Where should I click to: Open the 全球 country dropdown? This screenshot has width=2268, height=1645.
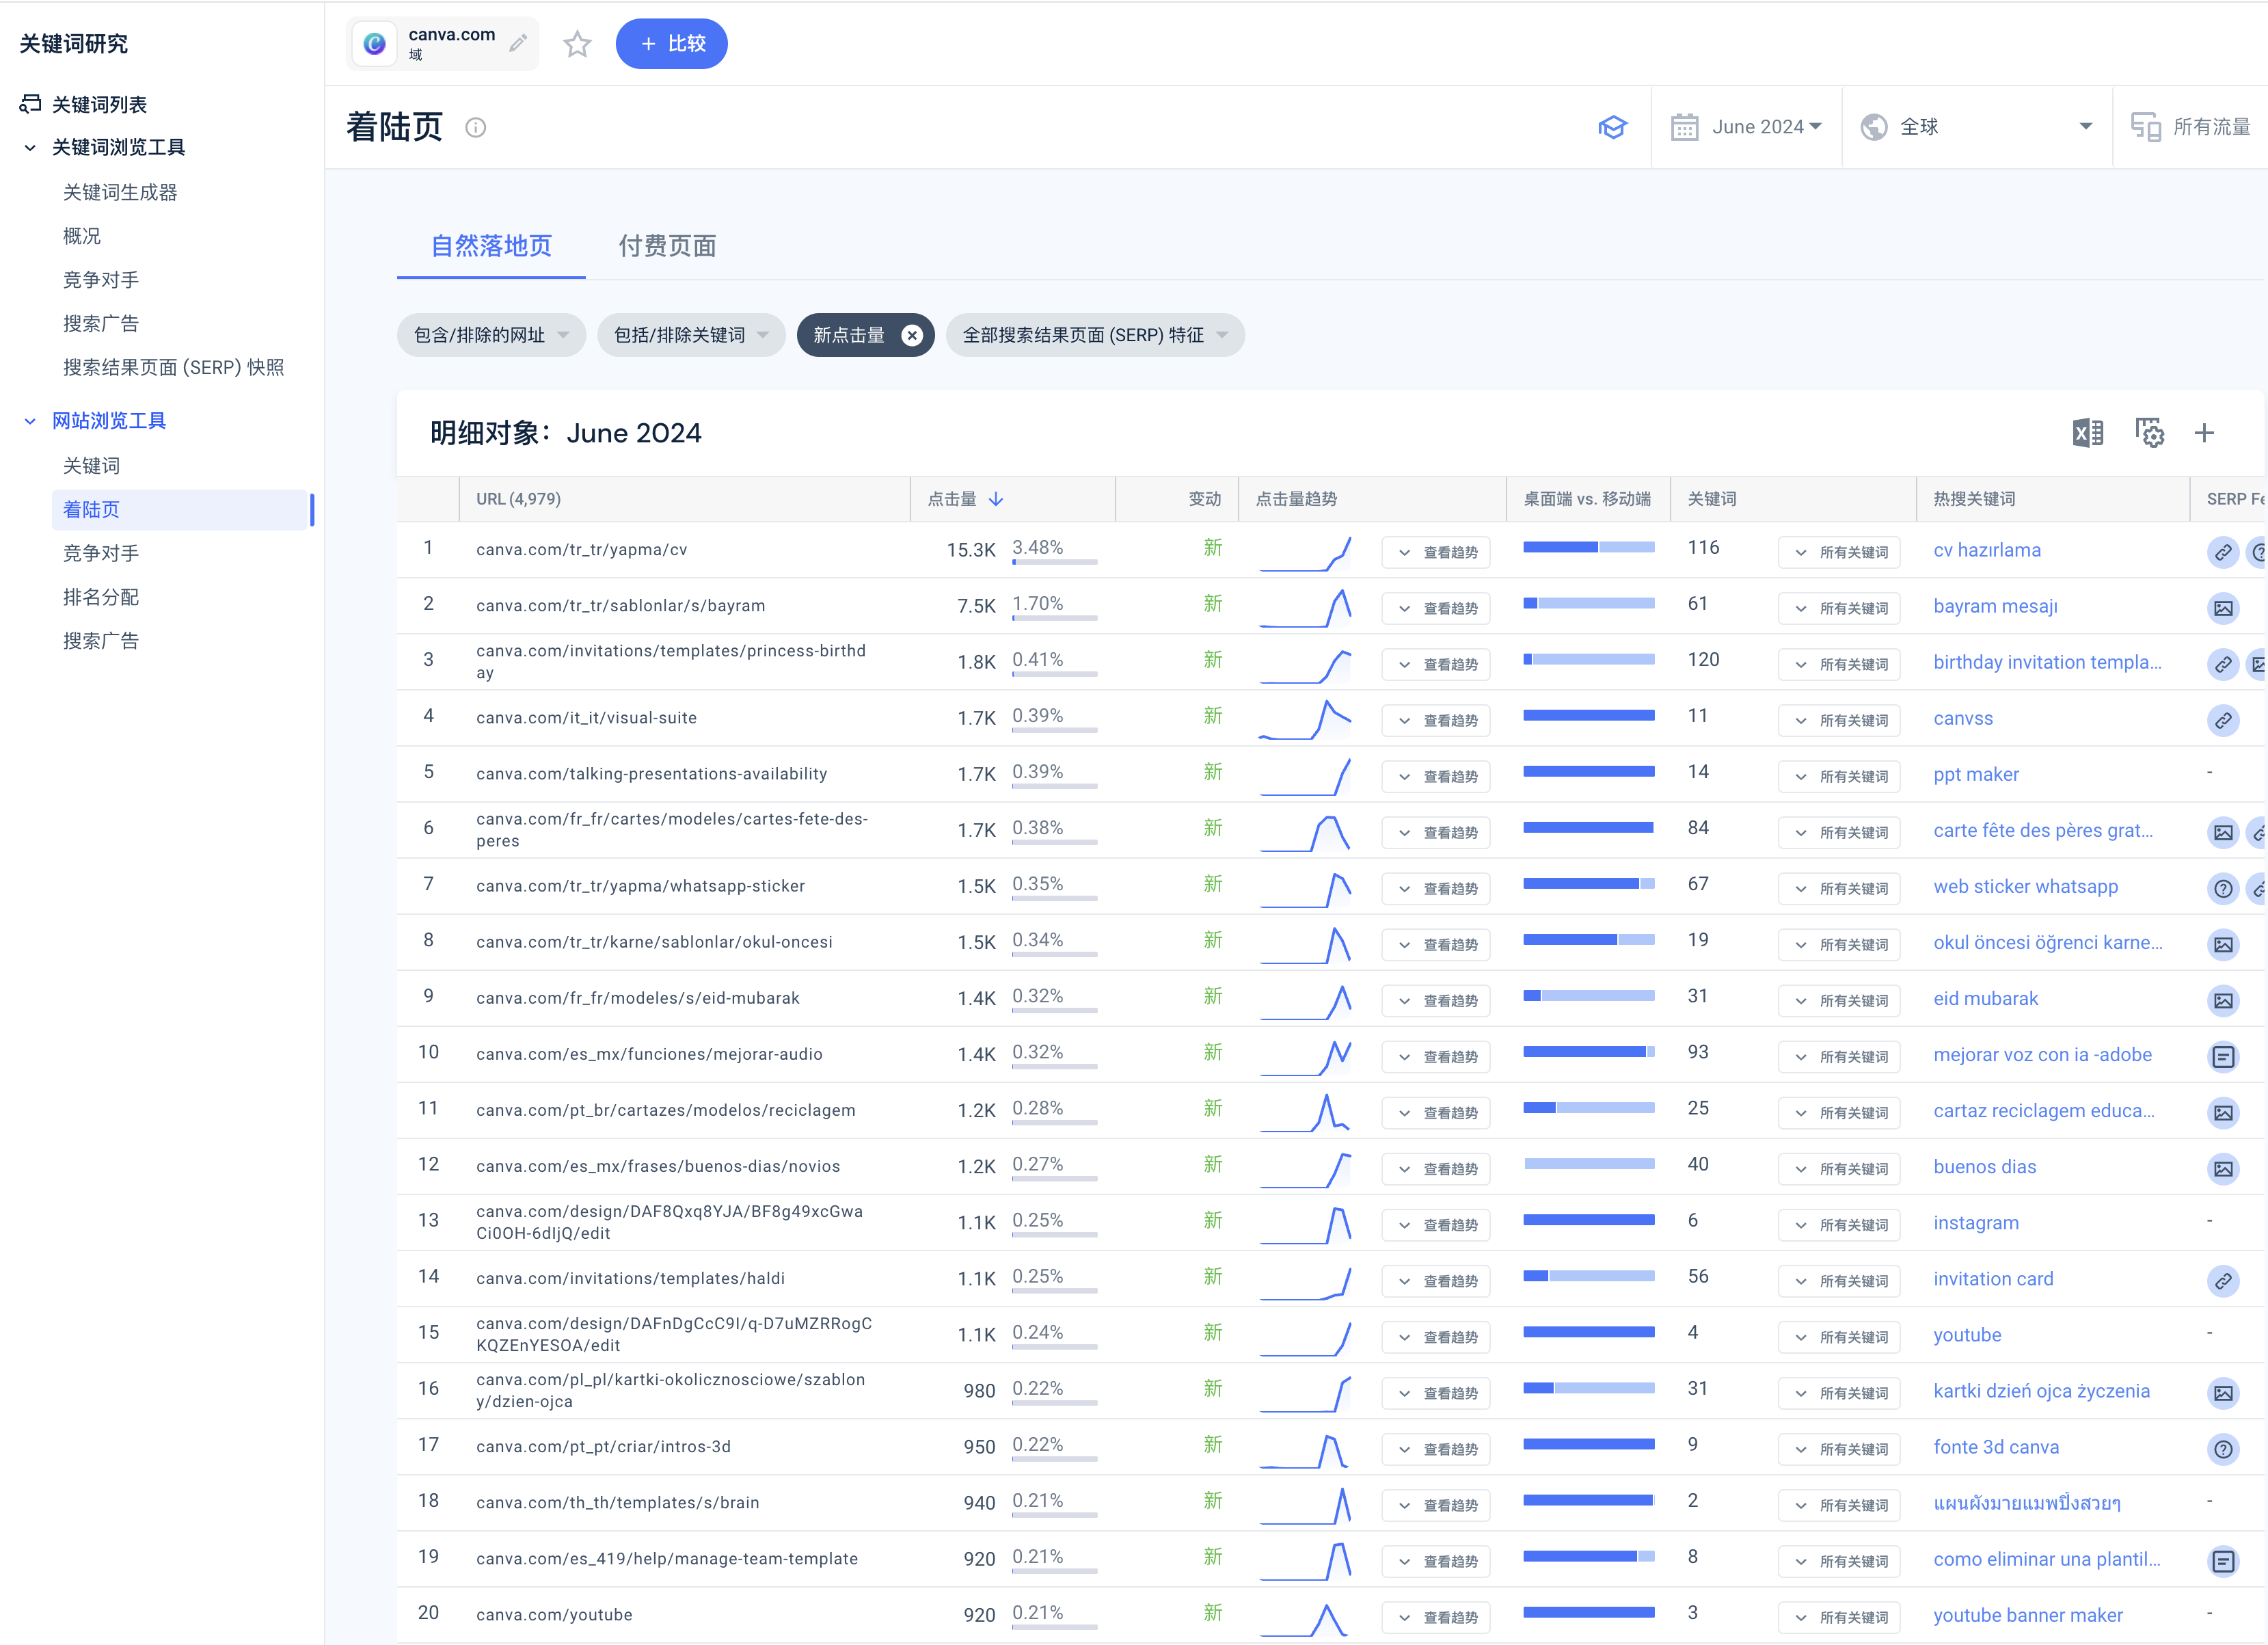pos(1976,127)
